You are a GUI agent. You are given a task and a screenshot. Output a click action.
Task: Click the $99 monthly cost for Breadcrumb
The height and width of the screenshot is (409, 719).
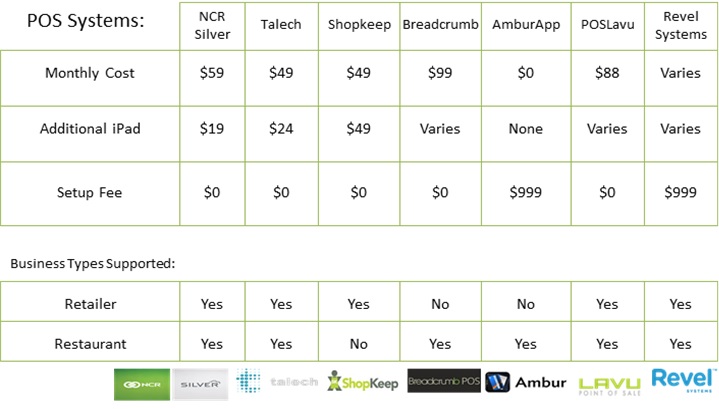click(440, 73)
